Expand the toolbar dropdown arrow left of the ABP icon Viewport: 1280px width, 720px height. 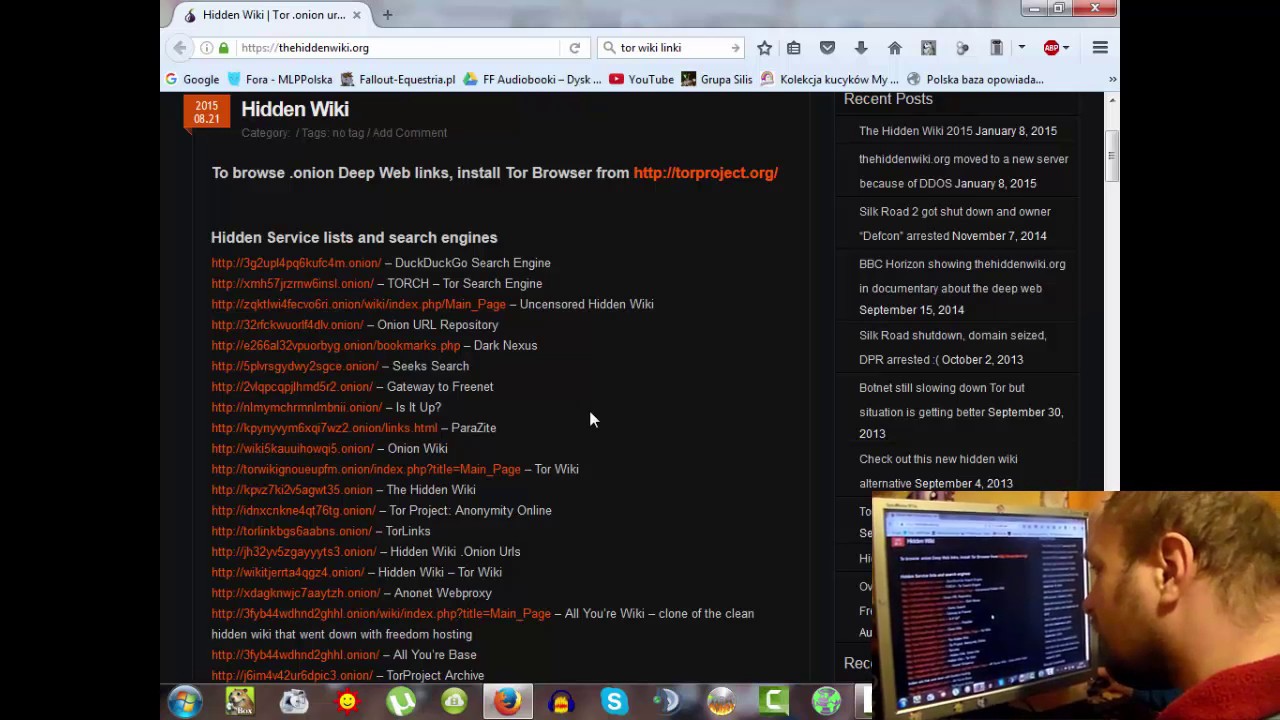(x=1021, y=48)
